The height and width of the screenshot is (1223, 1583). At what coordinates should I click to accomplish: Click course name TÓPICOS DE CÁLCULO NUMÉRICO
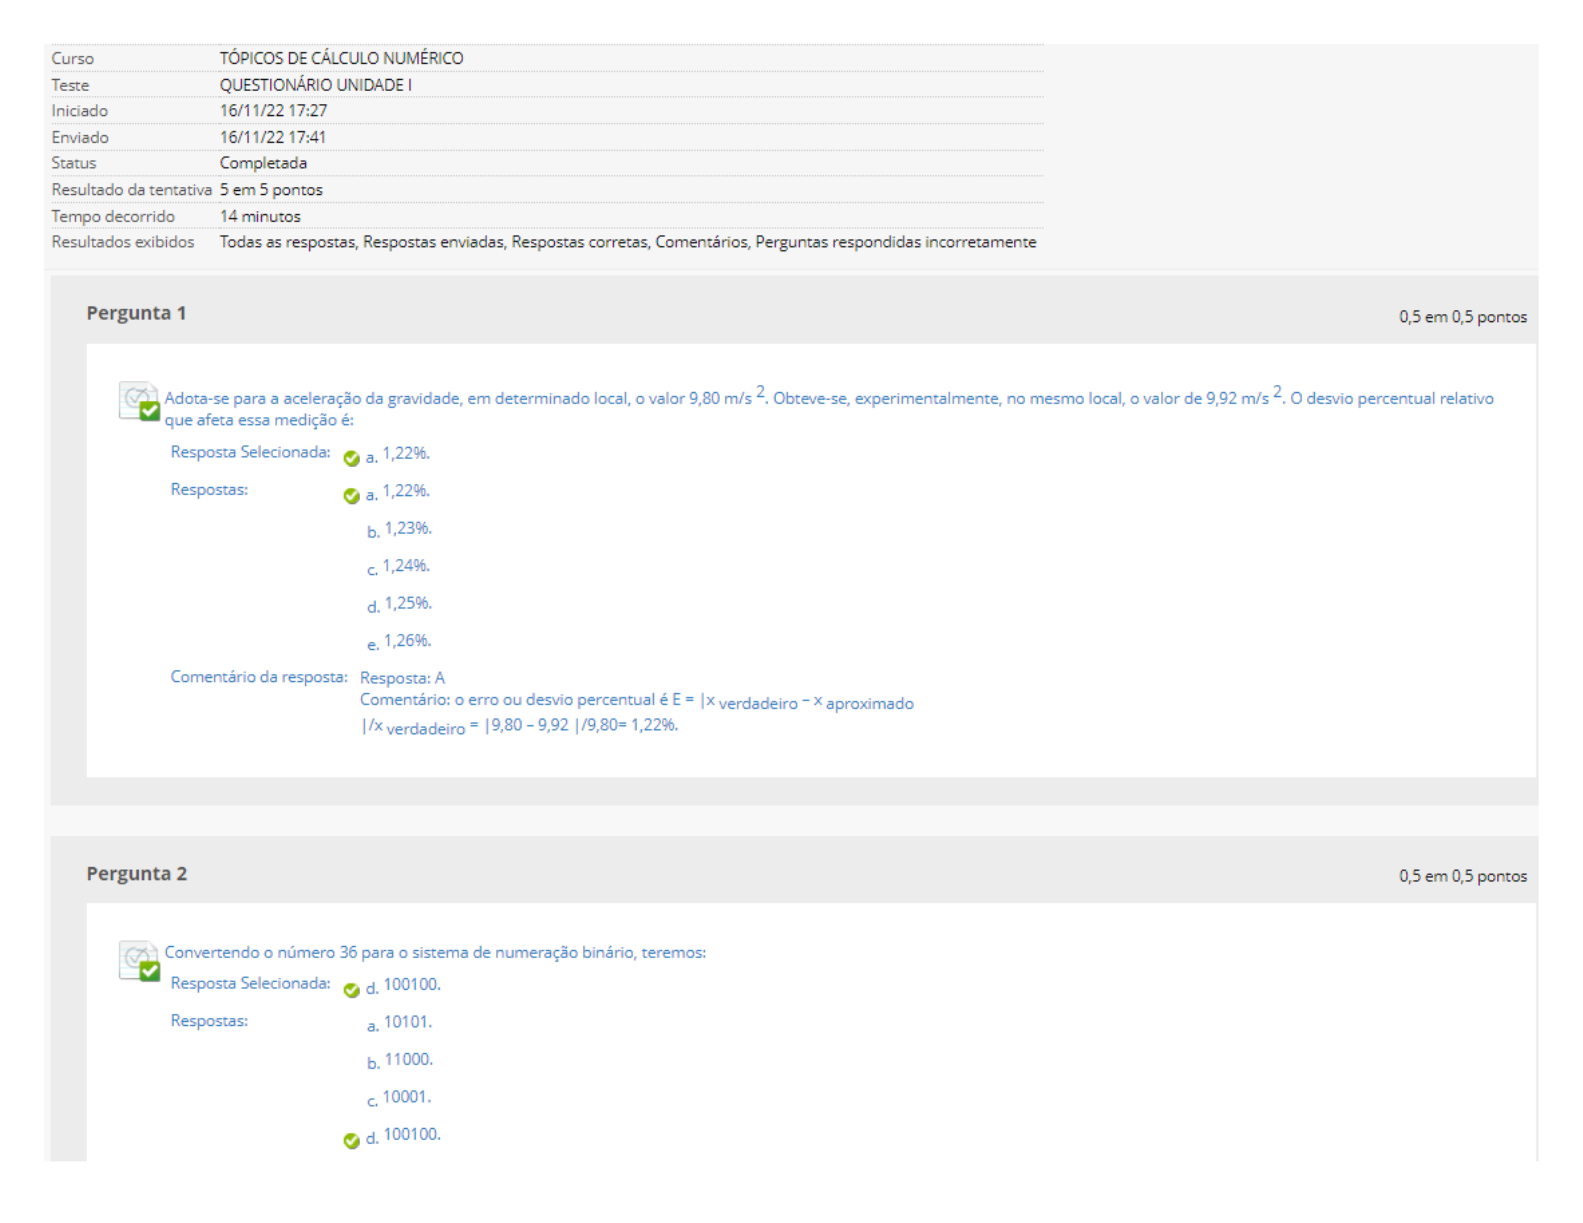point(341,58)
